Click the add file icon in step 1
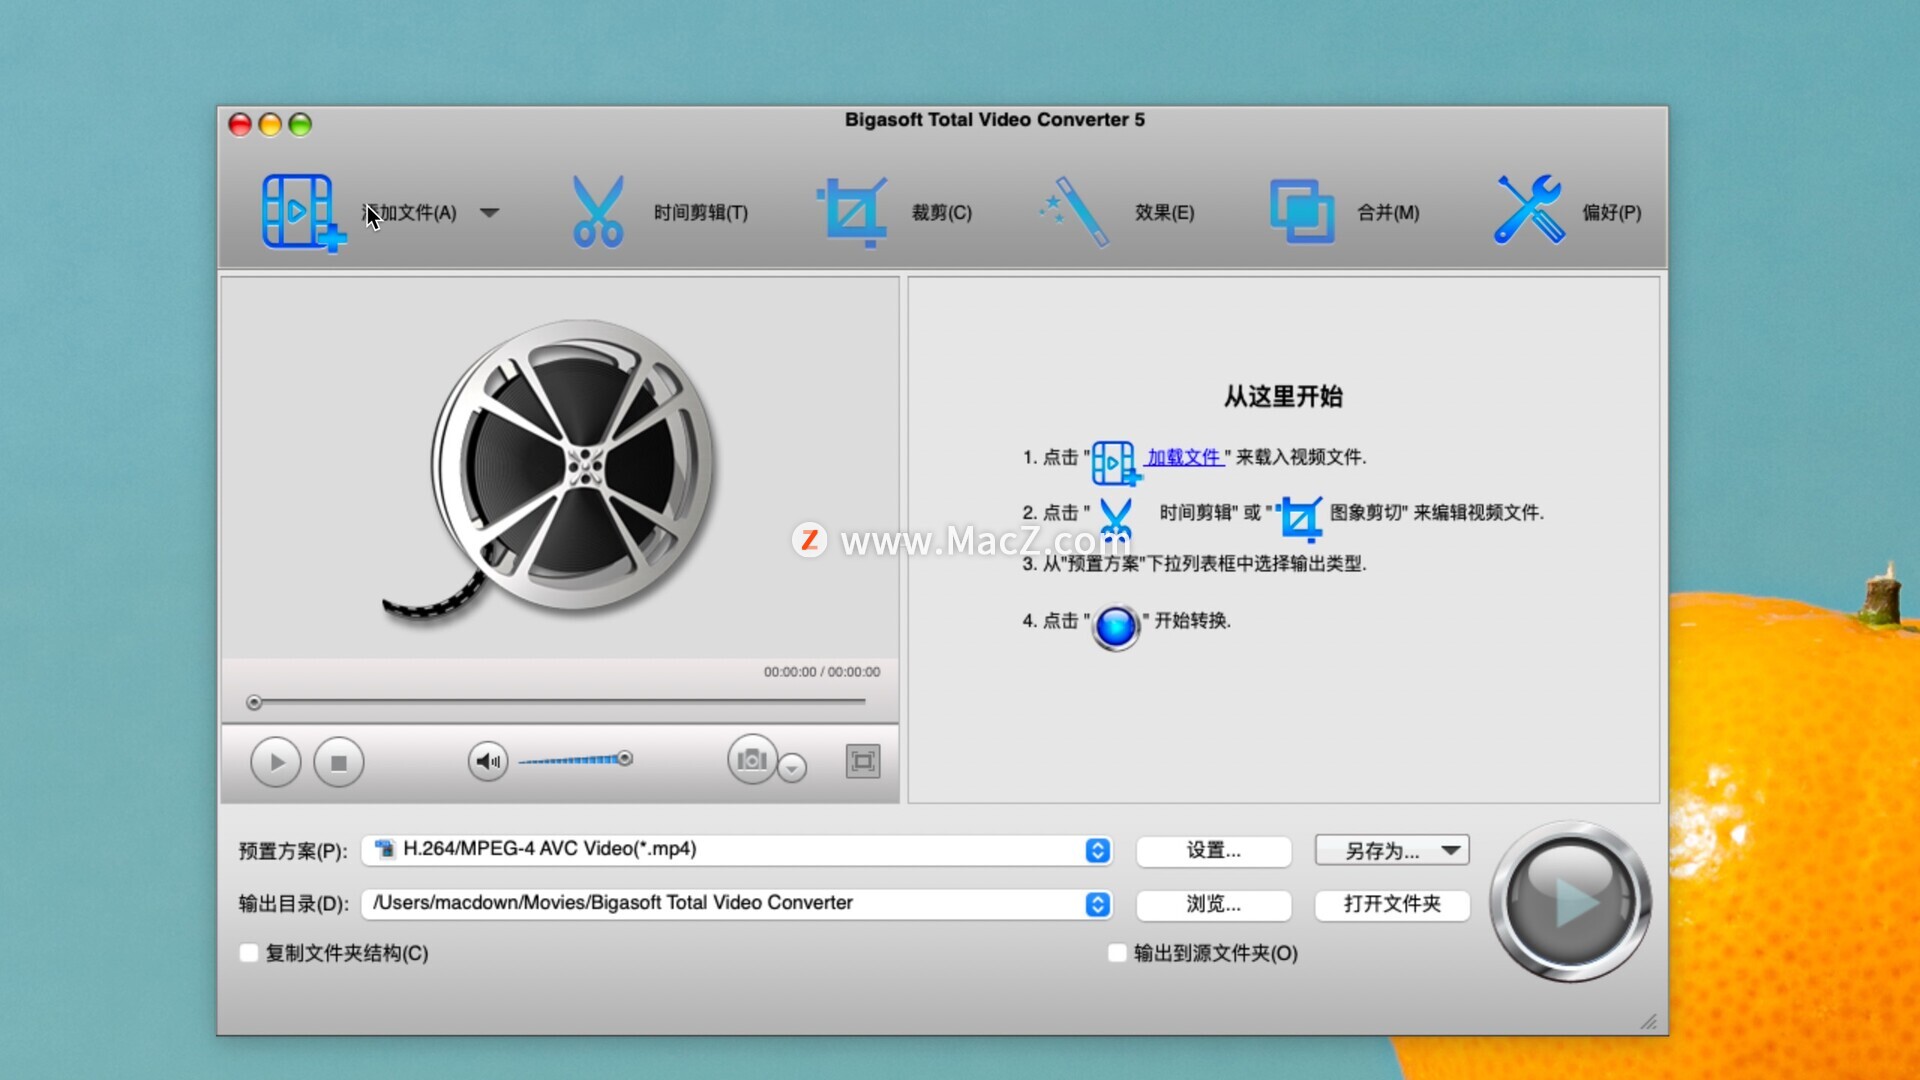Viewport: 1920px width, 1080px height. point(1115,462)
